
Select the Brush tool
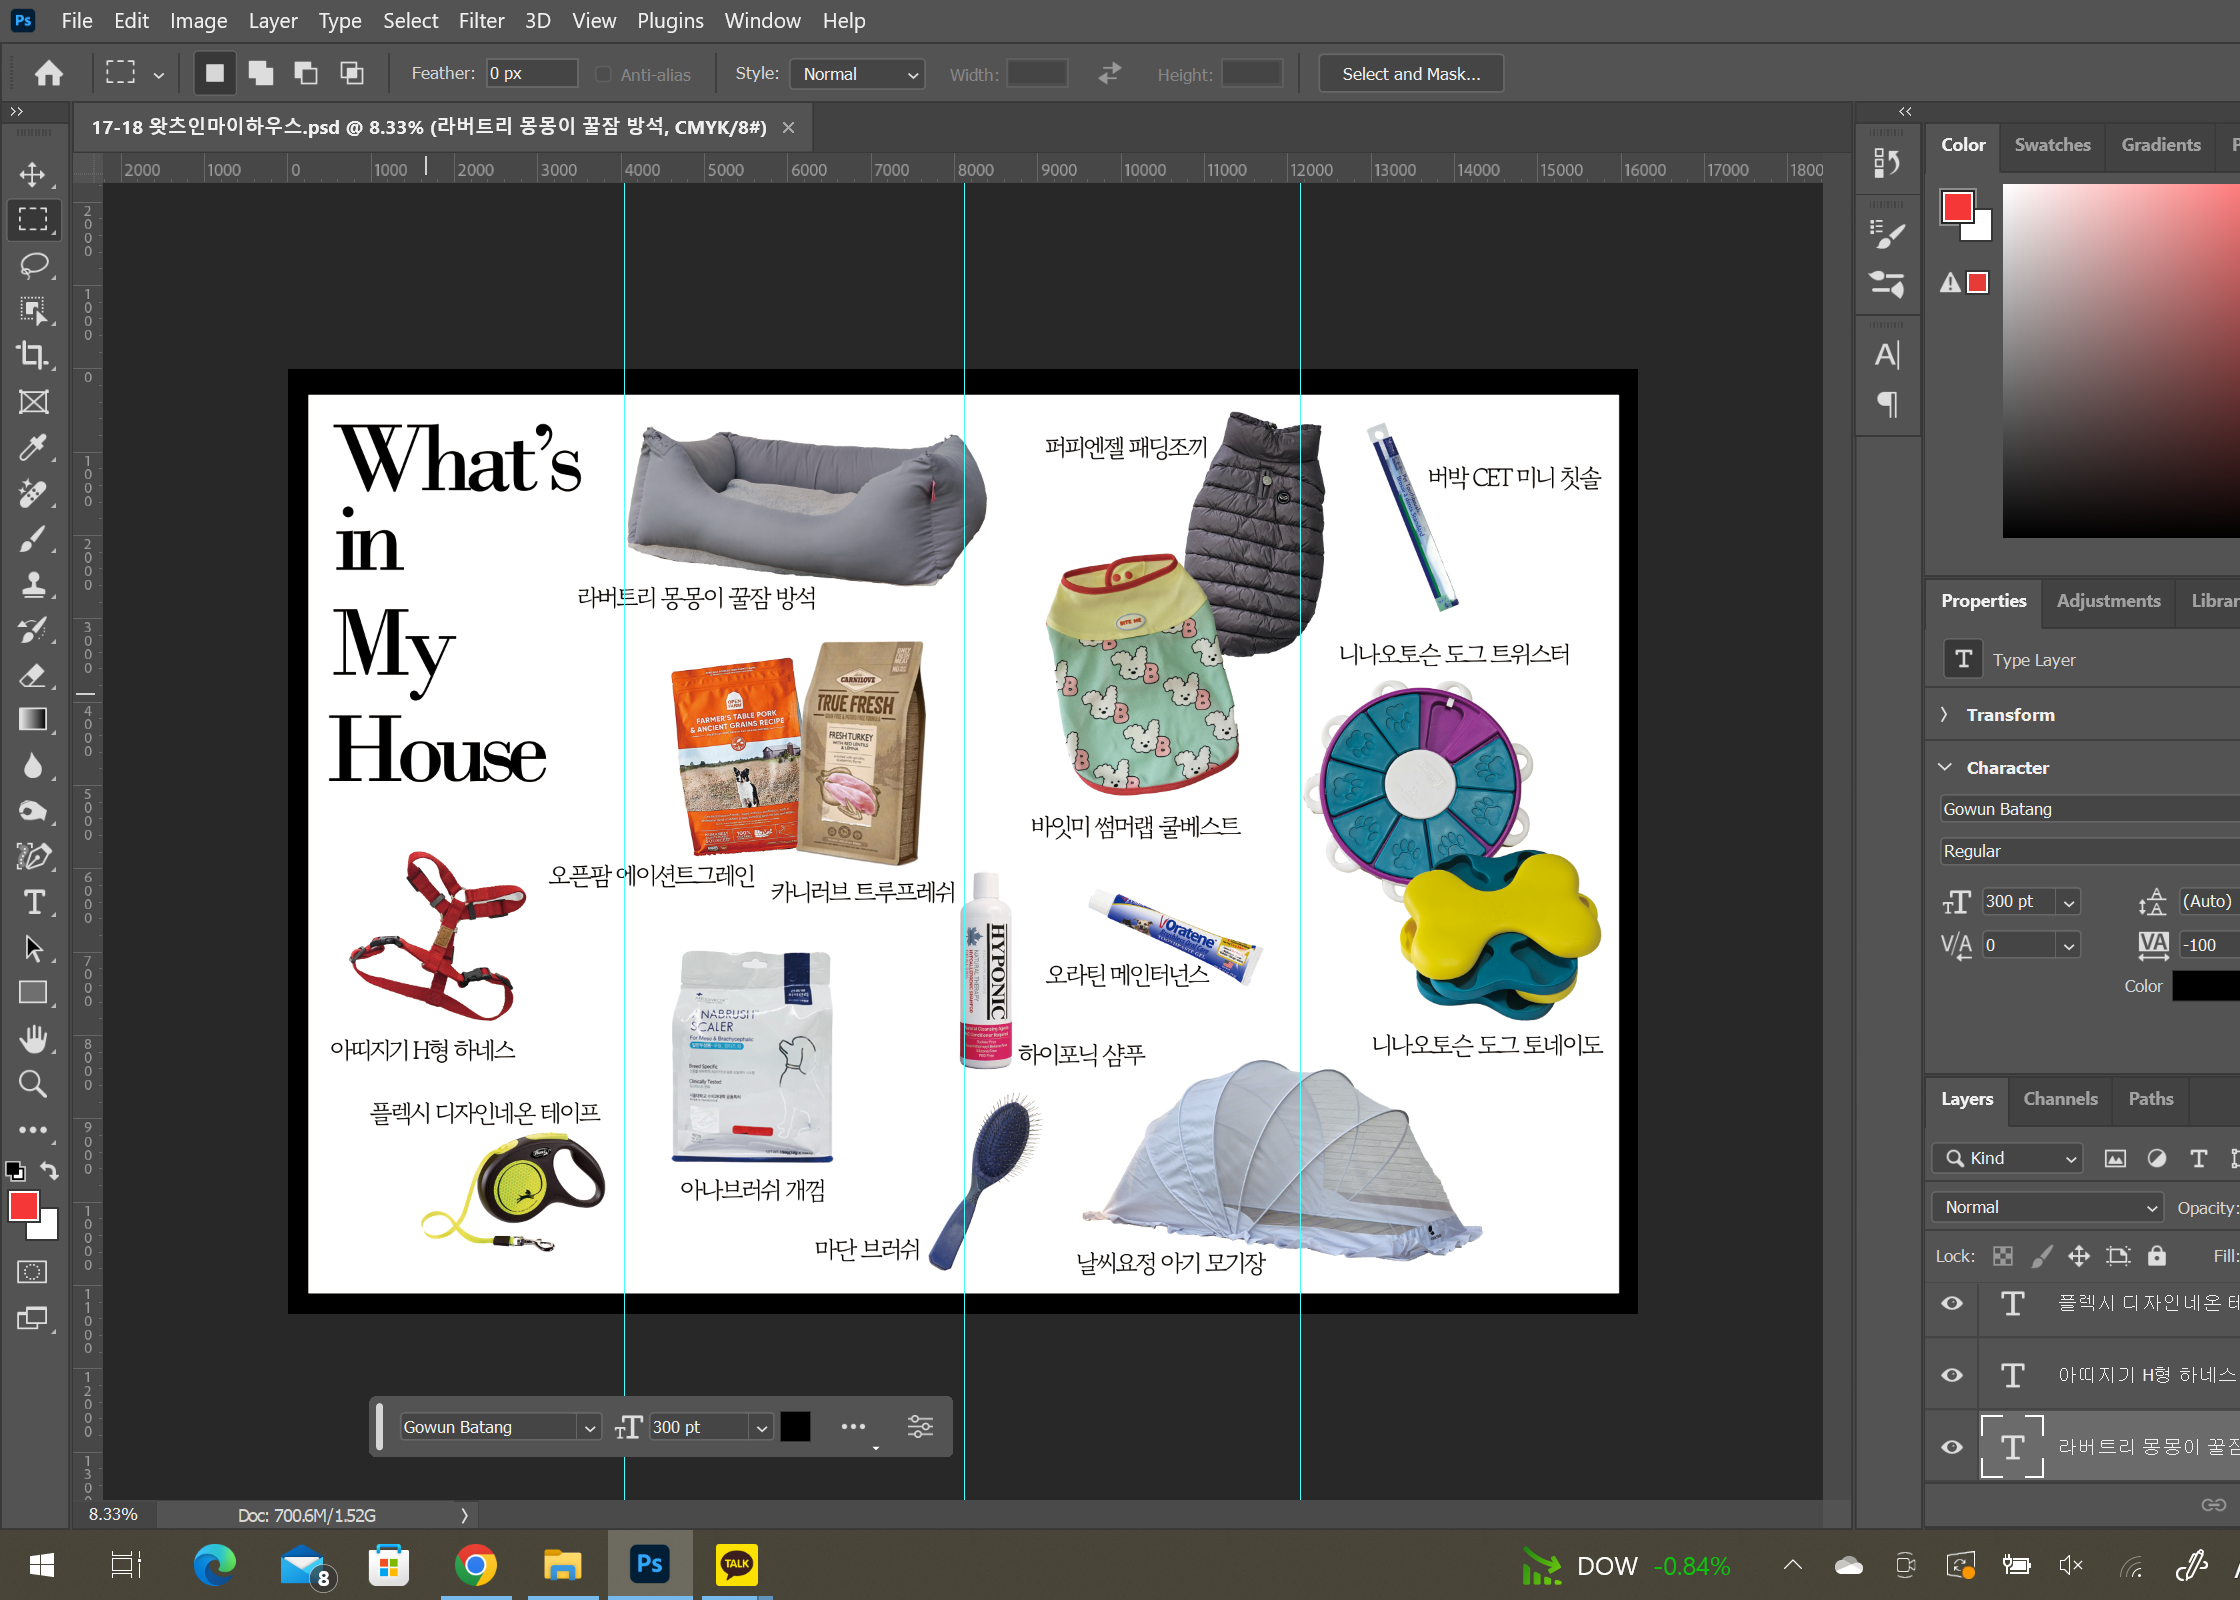click(33, 539)
